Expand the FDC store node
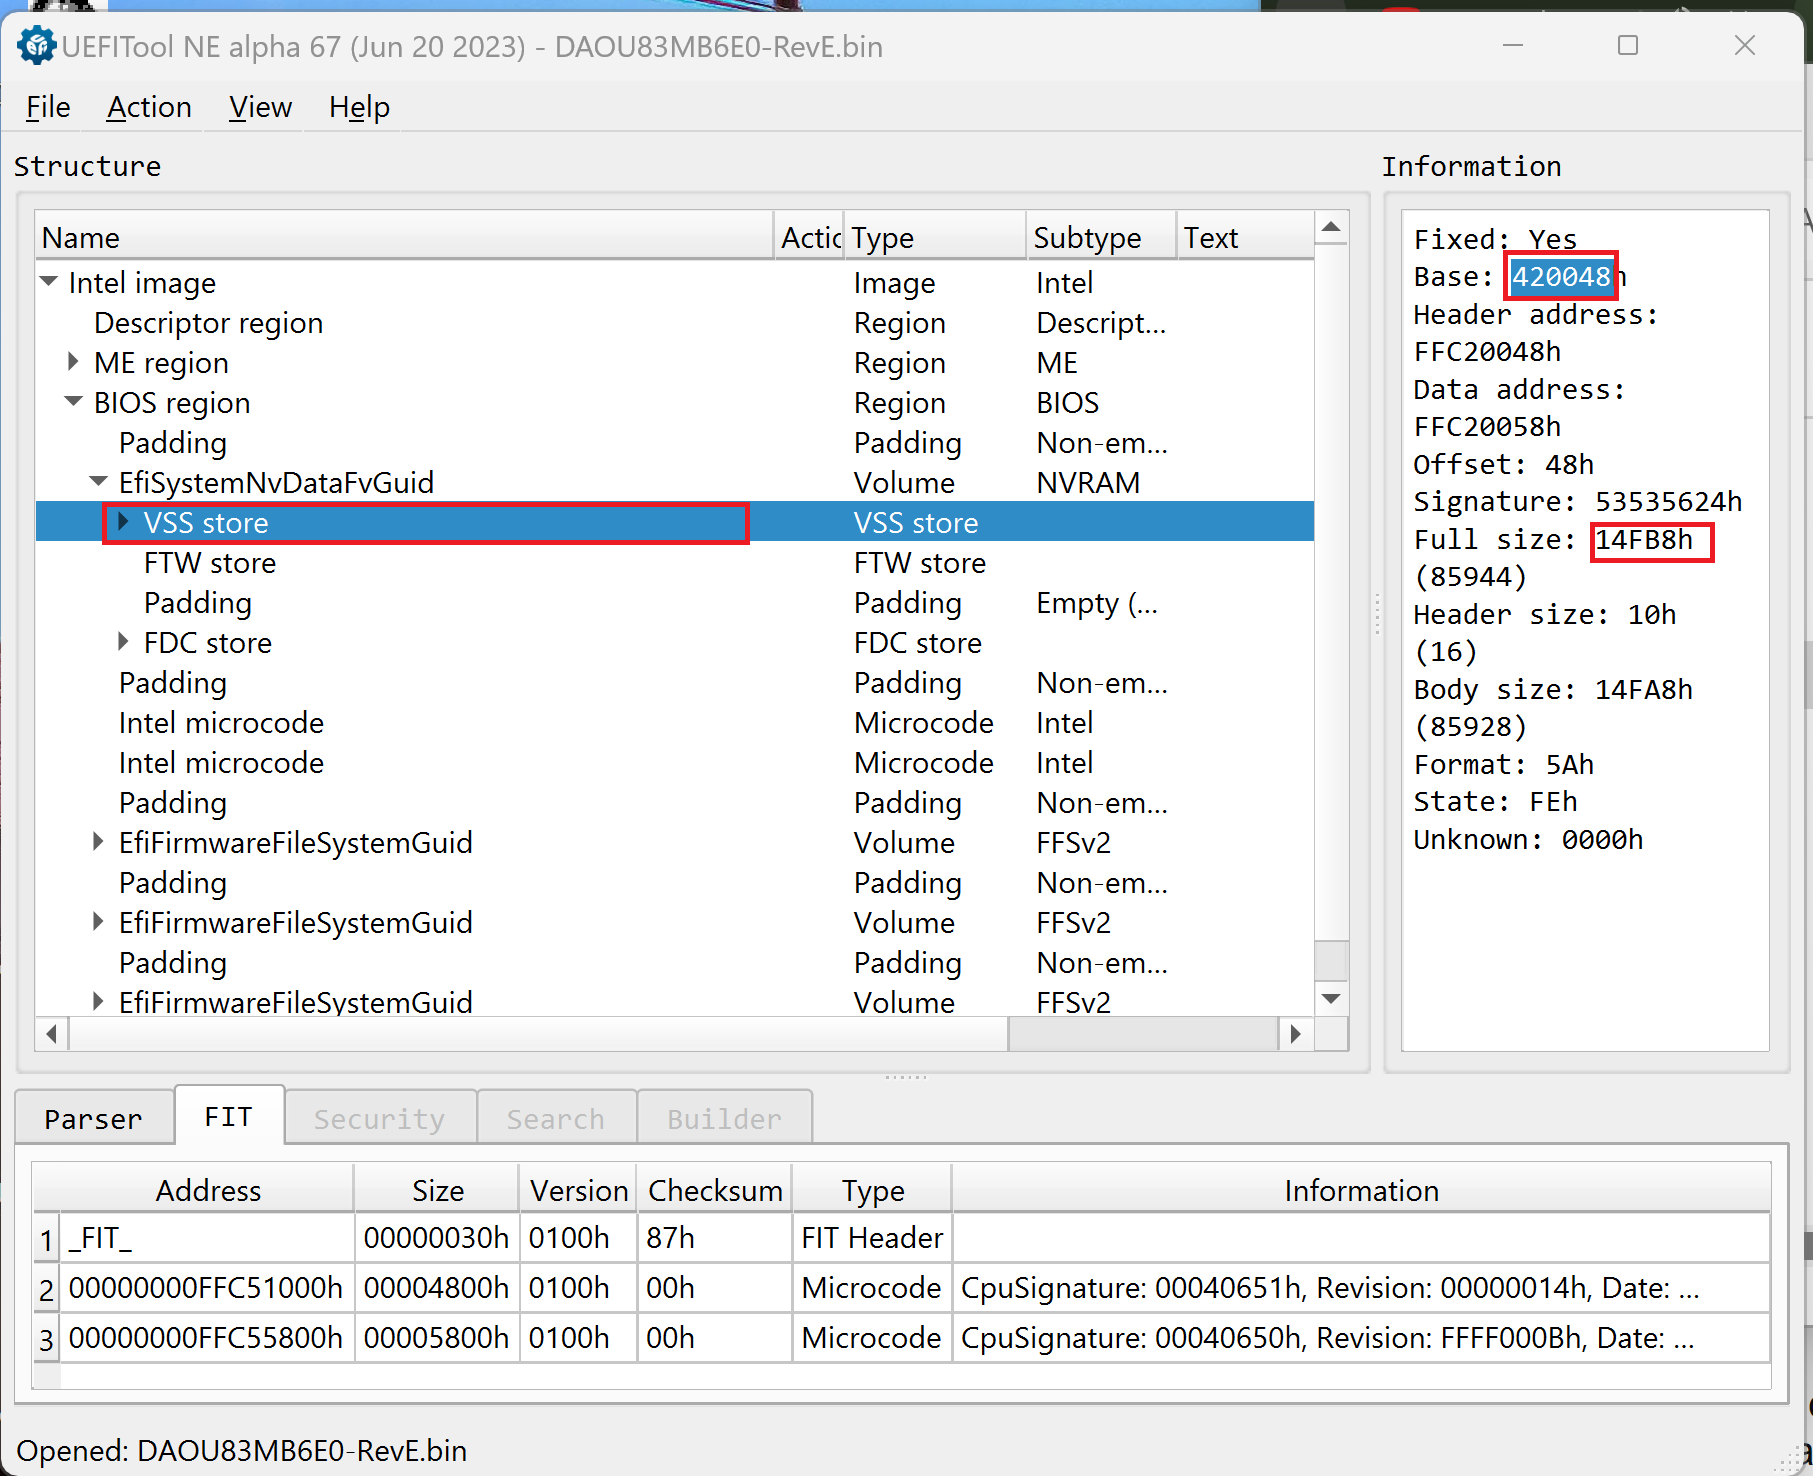 click(x=123, y=642)
